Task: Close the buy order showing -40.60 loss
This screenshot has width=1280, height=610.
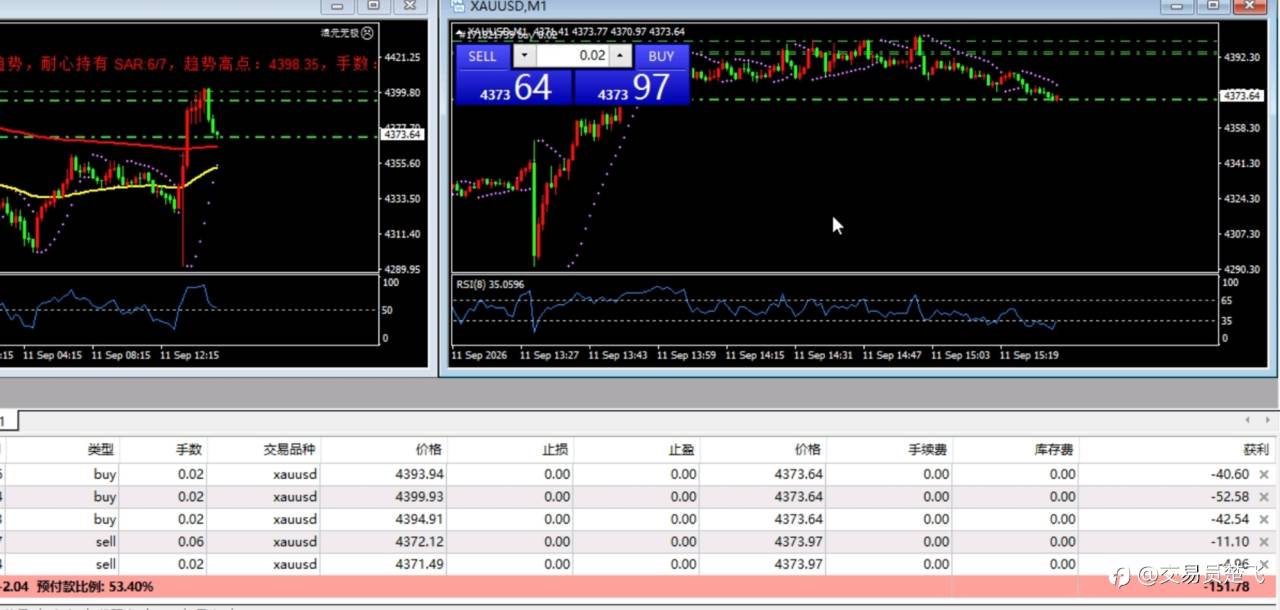Action: 1264,475
